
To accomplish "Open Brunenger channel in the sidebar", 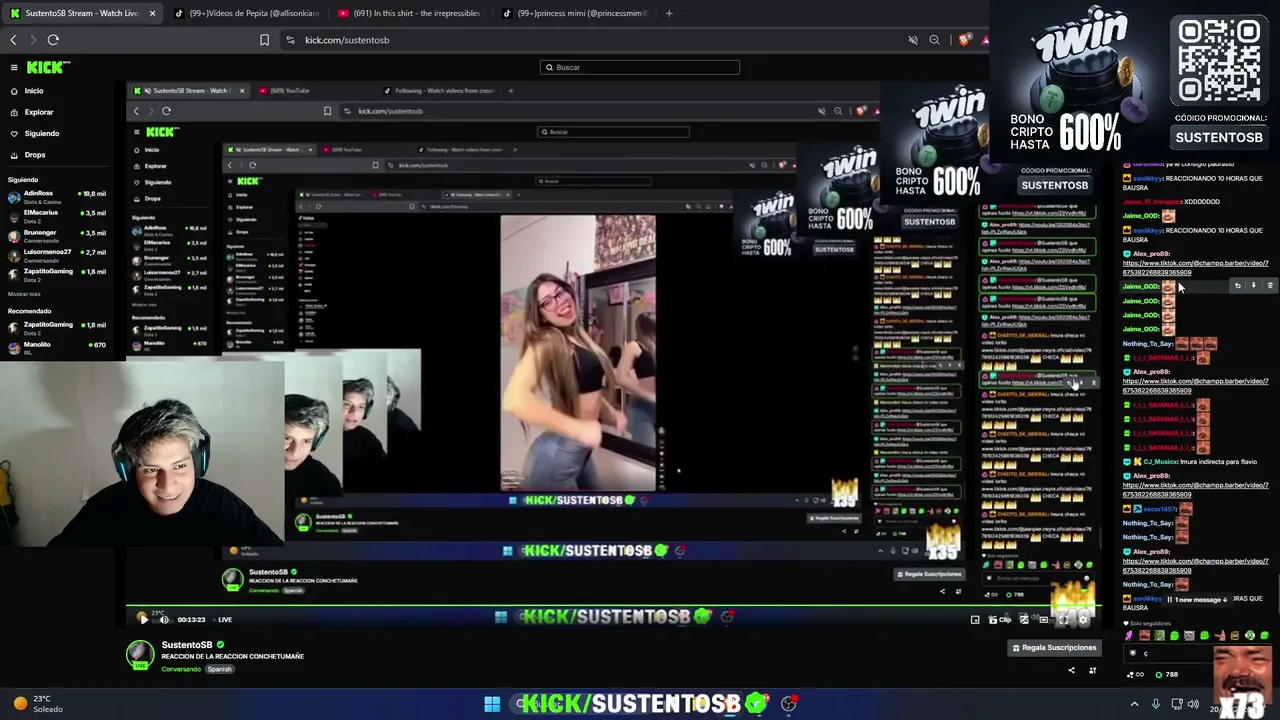I will click(x=58, y=235).
